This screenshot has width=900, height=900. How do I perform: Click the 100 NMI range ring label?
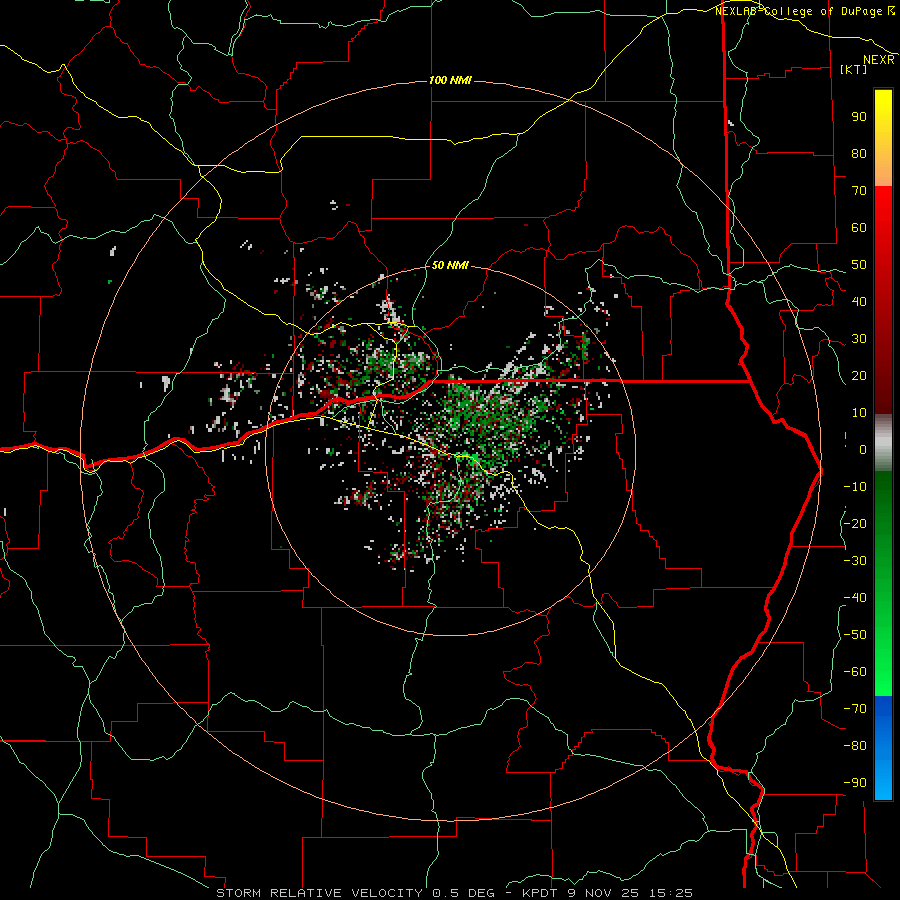[x=450, y=80]
